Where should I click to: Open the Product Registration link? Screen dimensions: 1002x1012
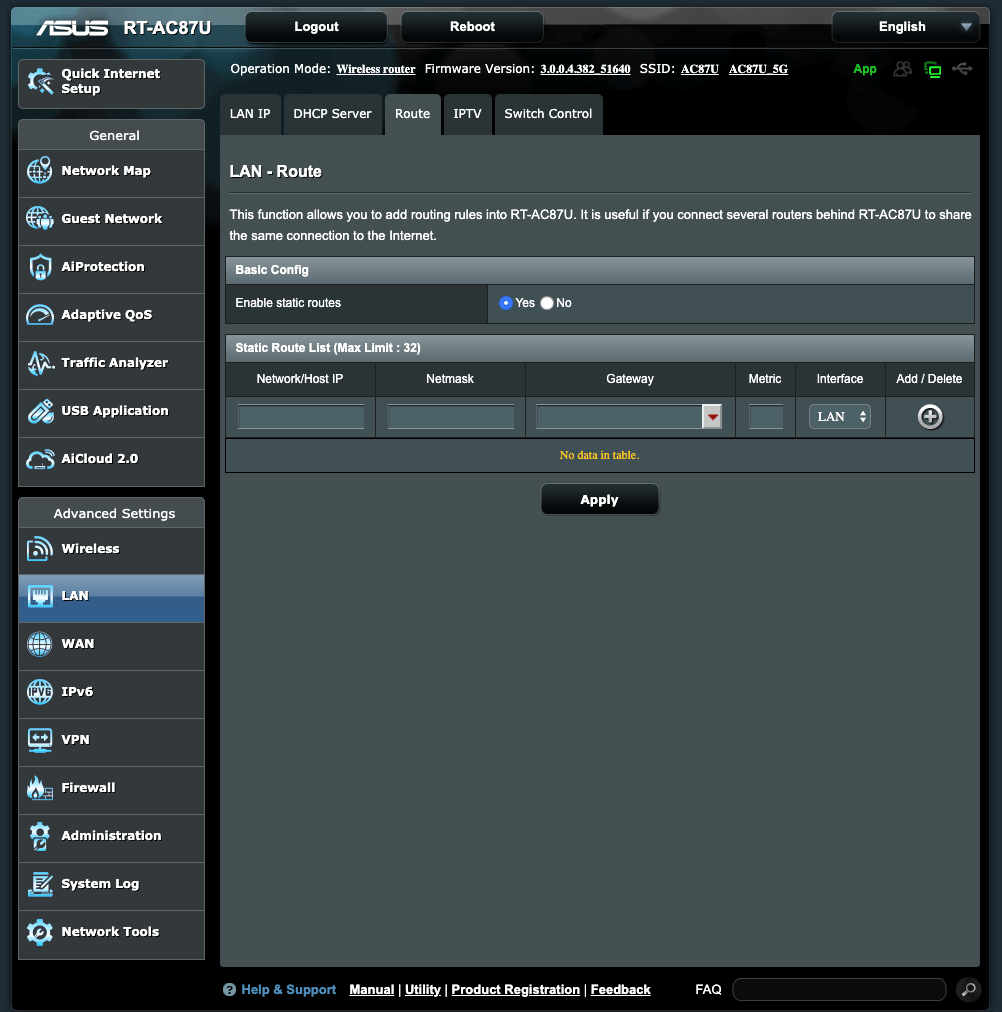515,989
